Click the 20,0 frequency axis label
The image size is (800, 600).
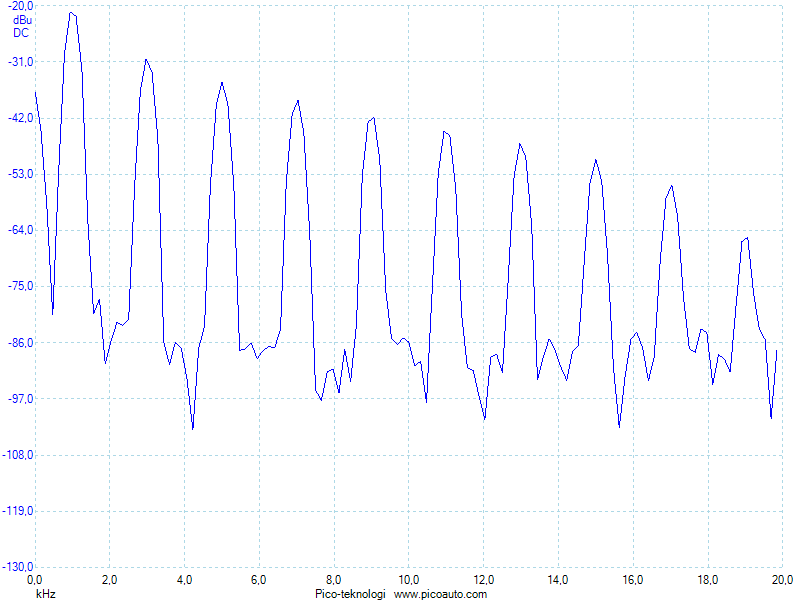(x=782, y=580)
